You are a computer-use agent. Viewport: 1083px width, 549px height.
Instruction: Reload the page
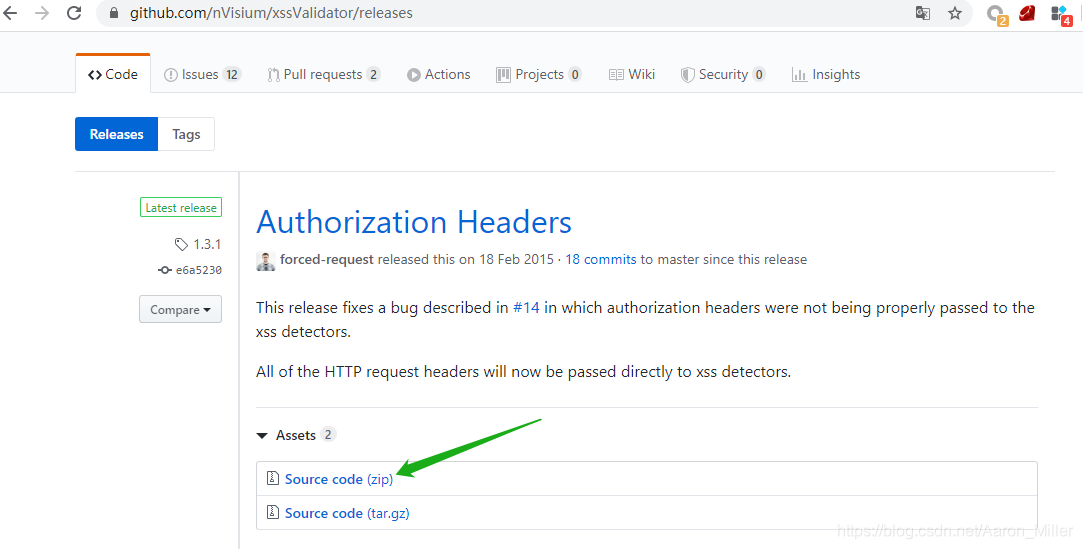(75, 13)
